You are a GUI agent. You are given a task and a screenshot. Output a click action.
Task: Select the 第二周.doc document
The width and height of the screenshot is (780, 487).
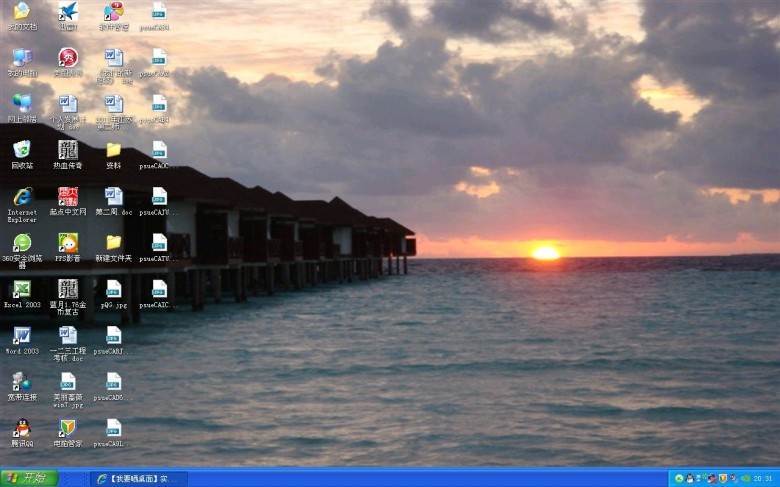113,197
